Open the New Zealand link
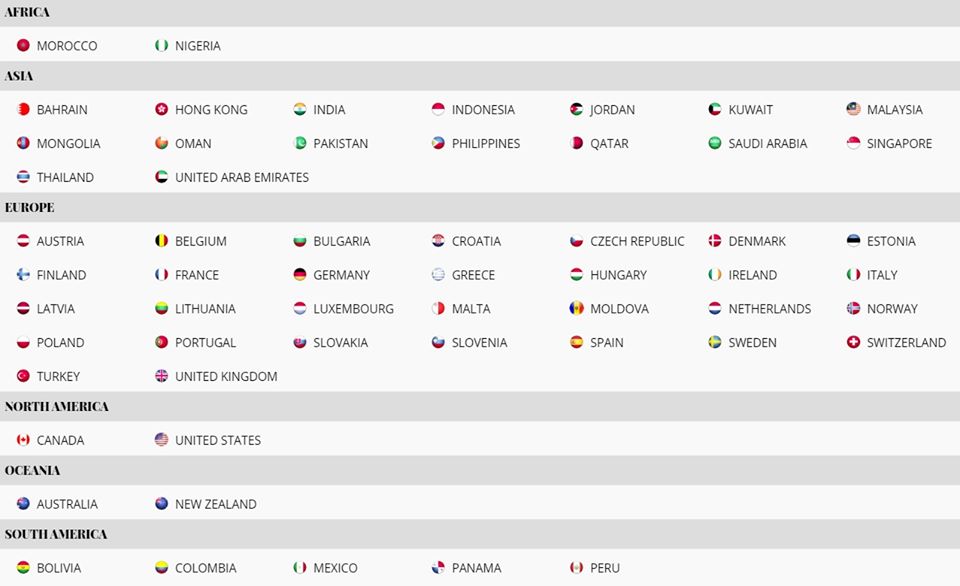Screen dimensions: 960x586 [216, 504]
